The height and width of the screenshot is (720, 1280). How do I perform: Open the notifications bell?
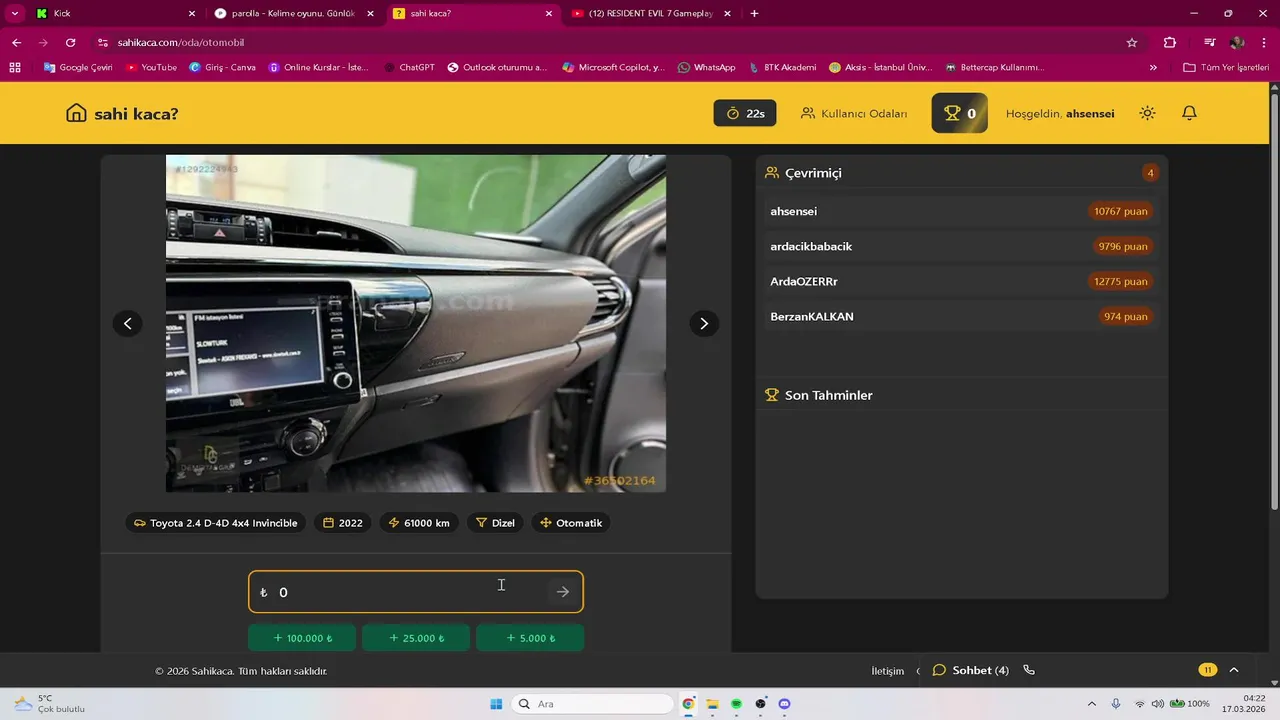(1189, 113)
